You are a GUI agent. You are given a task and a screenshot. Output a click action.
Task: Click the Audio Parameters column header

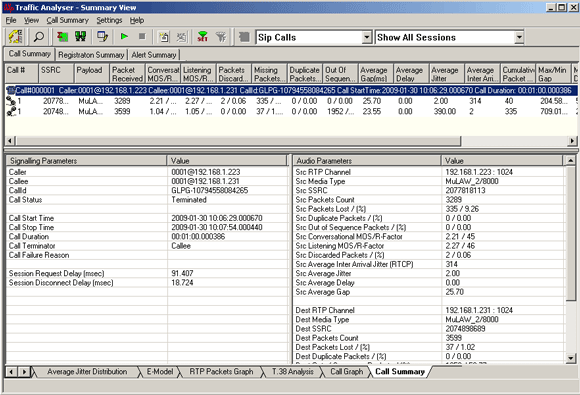(x=367, y=161)
